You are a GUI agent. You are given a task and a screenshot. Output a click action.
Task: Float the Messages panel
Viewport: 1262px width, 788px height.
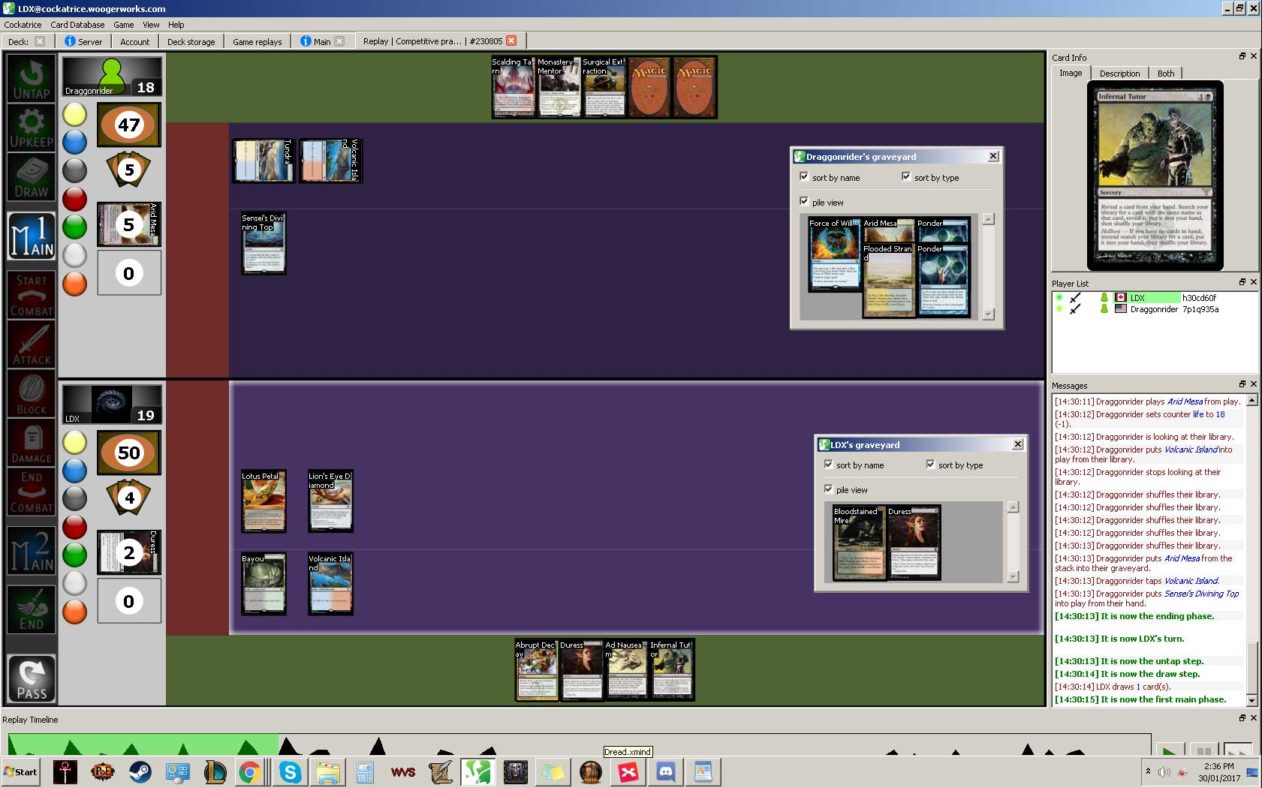click(1242, 384)
